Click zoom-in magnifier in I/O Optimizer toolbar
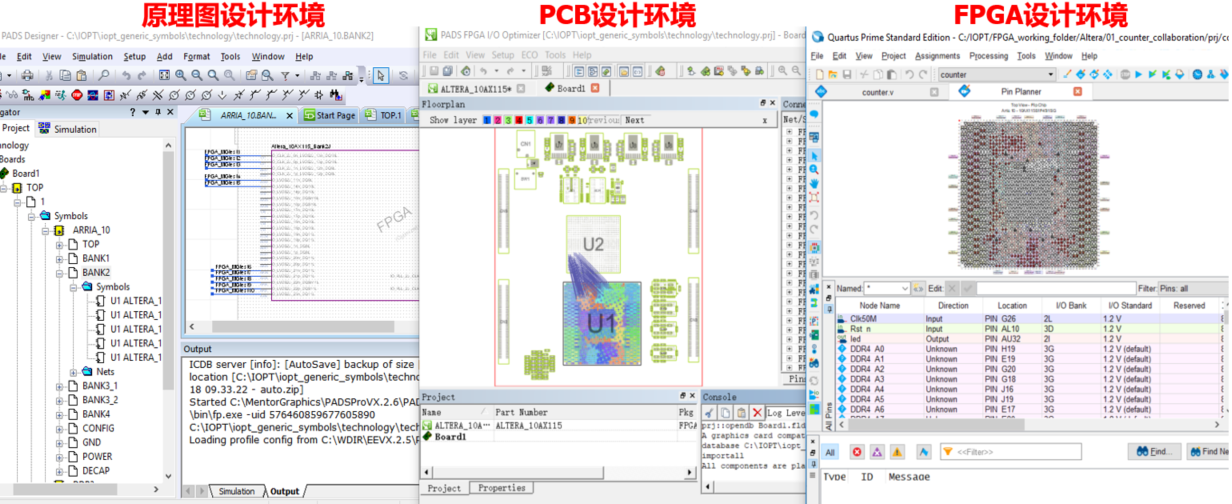The height and width of the screenshot is (504, 1232). point(783,71)
